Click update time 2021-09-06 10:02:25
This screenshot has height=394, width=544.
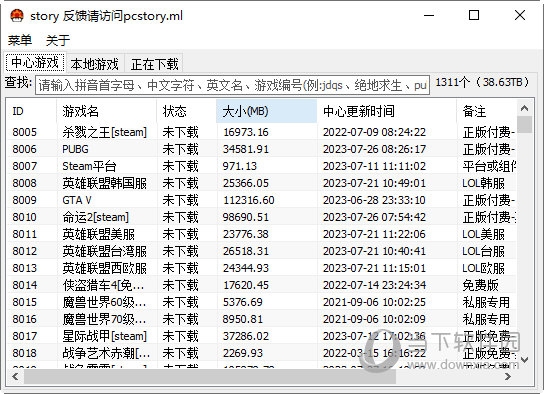374,302
